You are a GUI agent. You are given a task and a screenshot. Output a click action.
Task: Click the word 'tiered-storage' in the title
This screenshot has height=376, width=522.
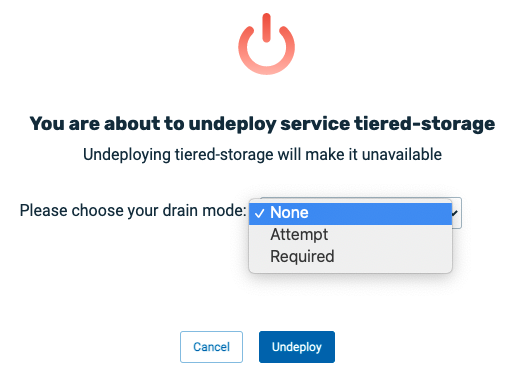coord(424,124)
